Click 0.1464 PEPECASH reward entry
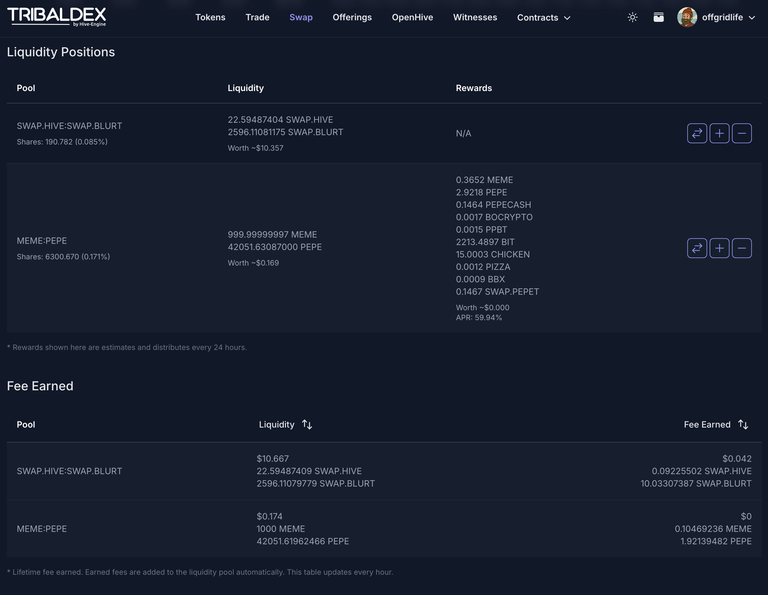The width and height of the screenshot is (768, 595). (x=493, y=205)
